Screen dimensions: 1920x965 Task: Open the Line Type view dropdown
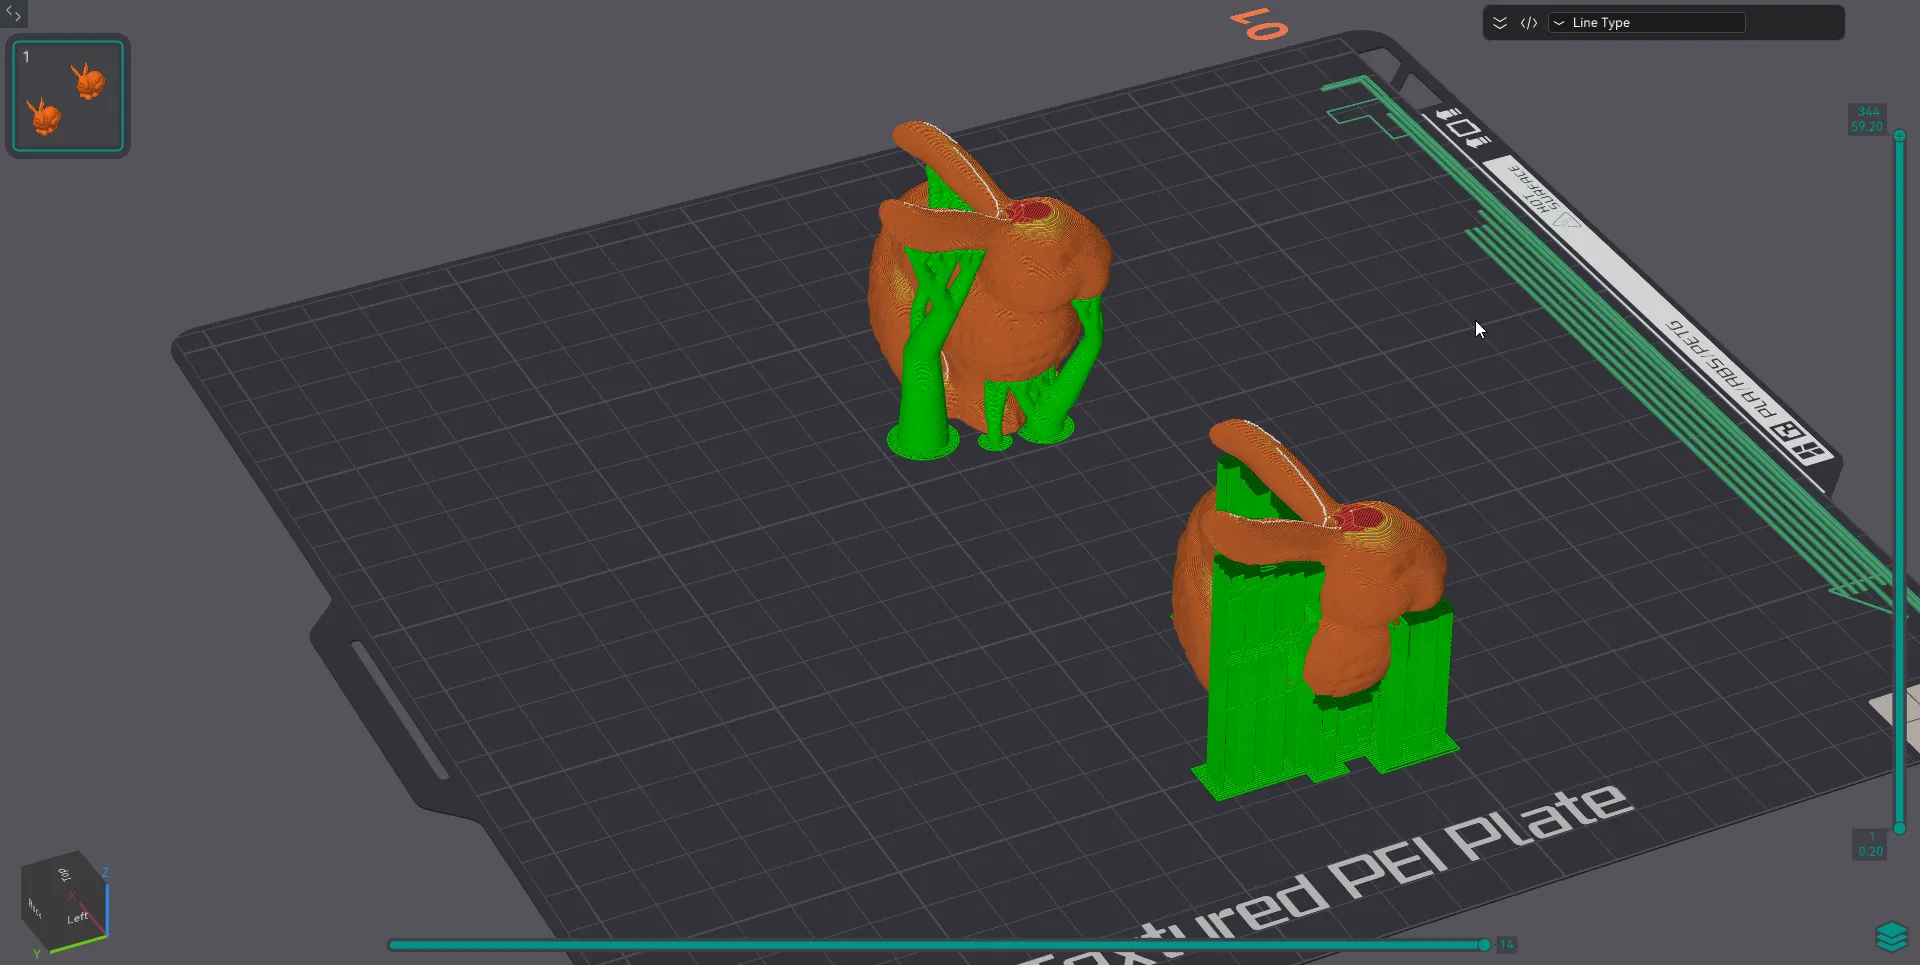1646,23
